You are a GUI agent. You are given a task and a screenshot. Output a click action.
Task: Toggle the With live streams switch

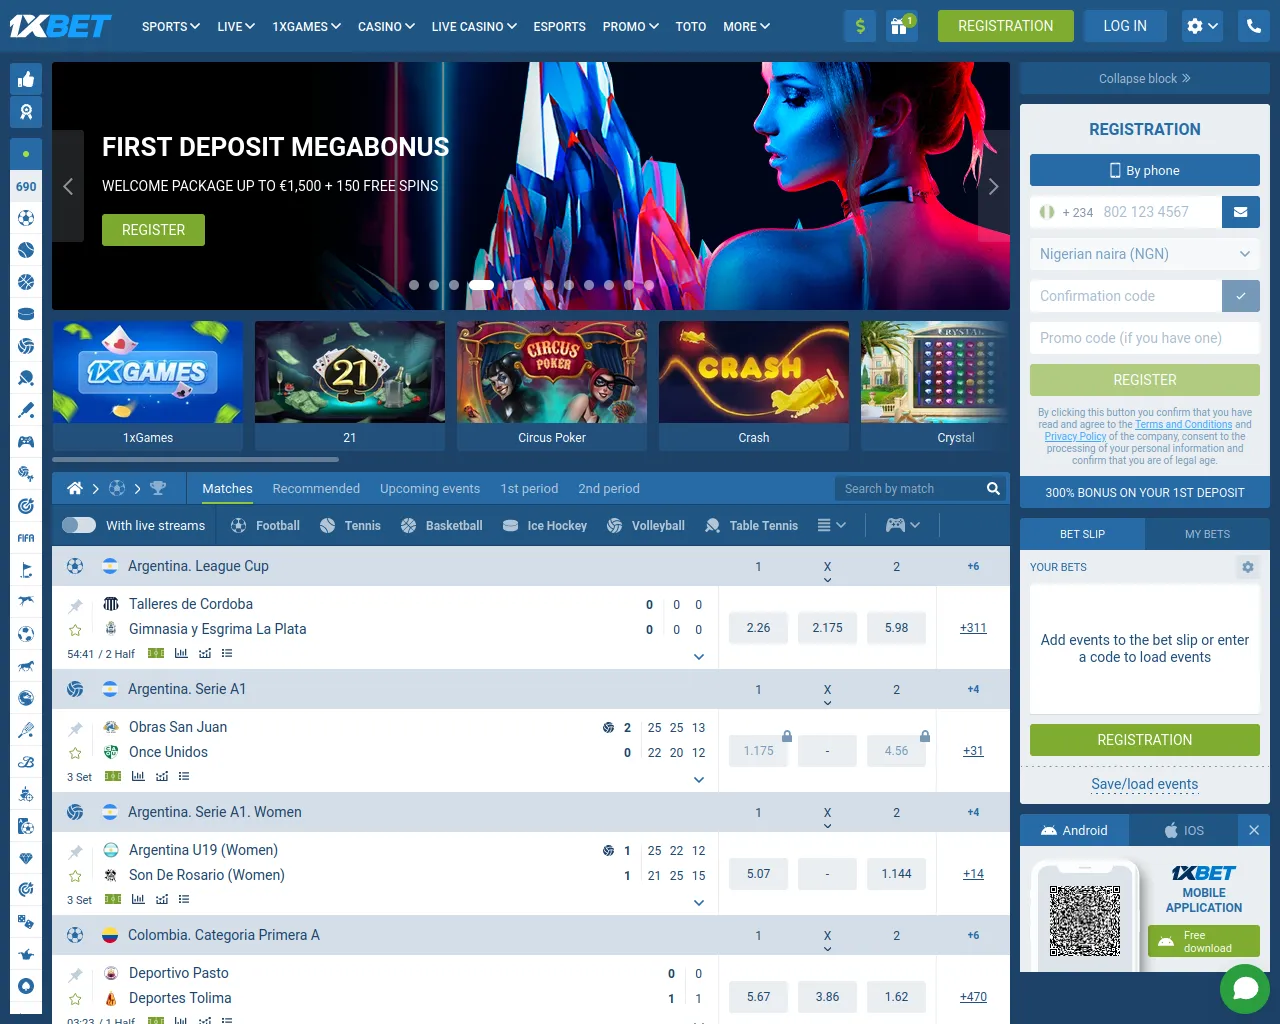pyautogui.click(x=79, y=525)
